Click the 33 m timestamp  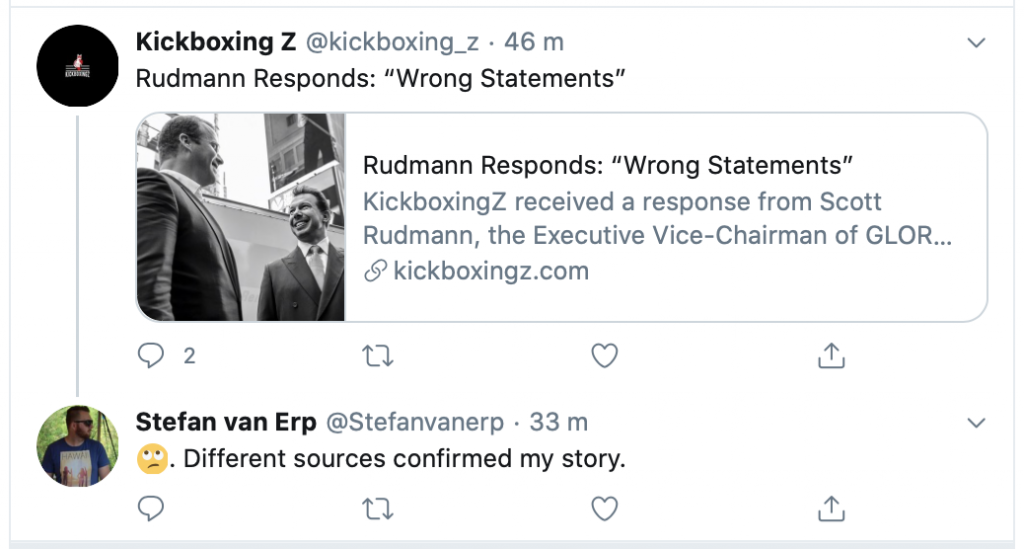[559, 423]
